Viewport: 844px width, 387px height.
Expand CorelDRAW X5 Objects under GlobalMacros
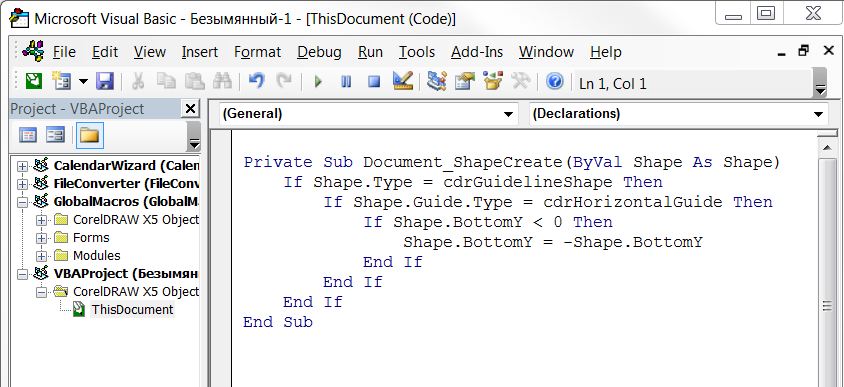point(42,220)
